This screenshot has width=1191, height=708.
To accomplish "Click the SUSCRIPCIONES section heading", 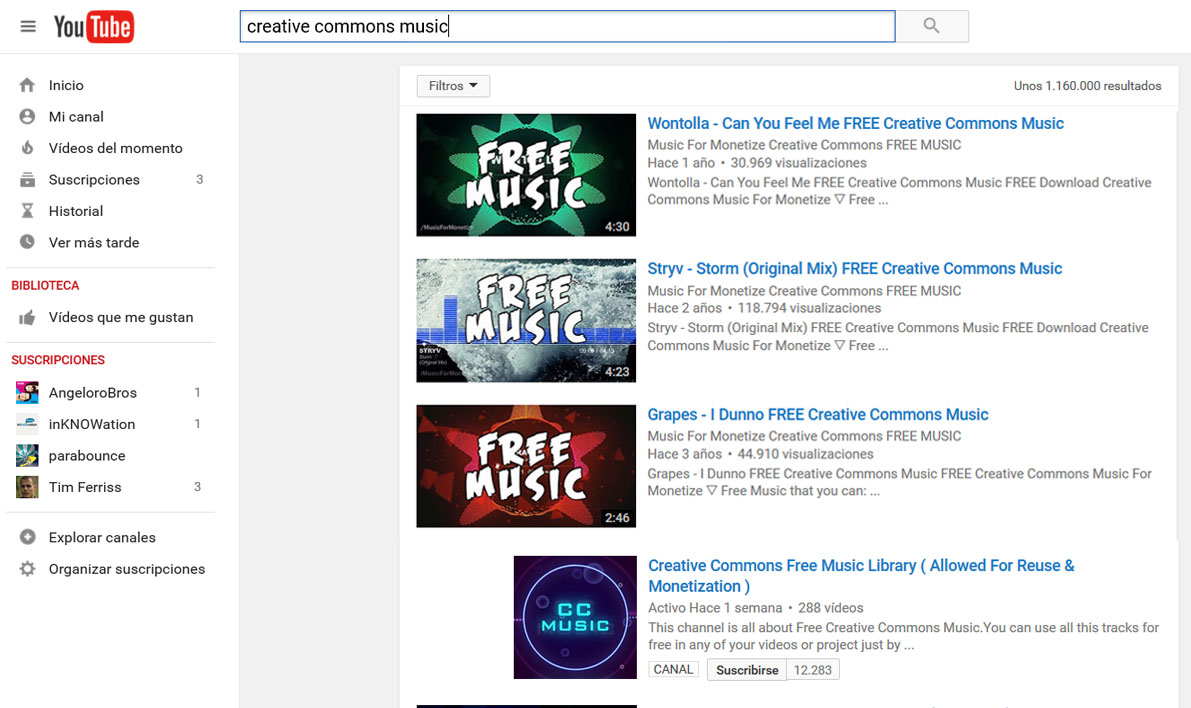I will tap(58, 360).
